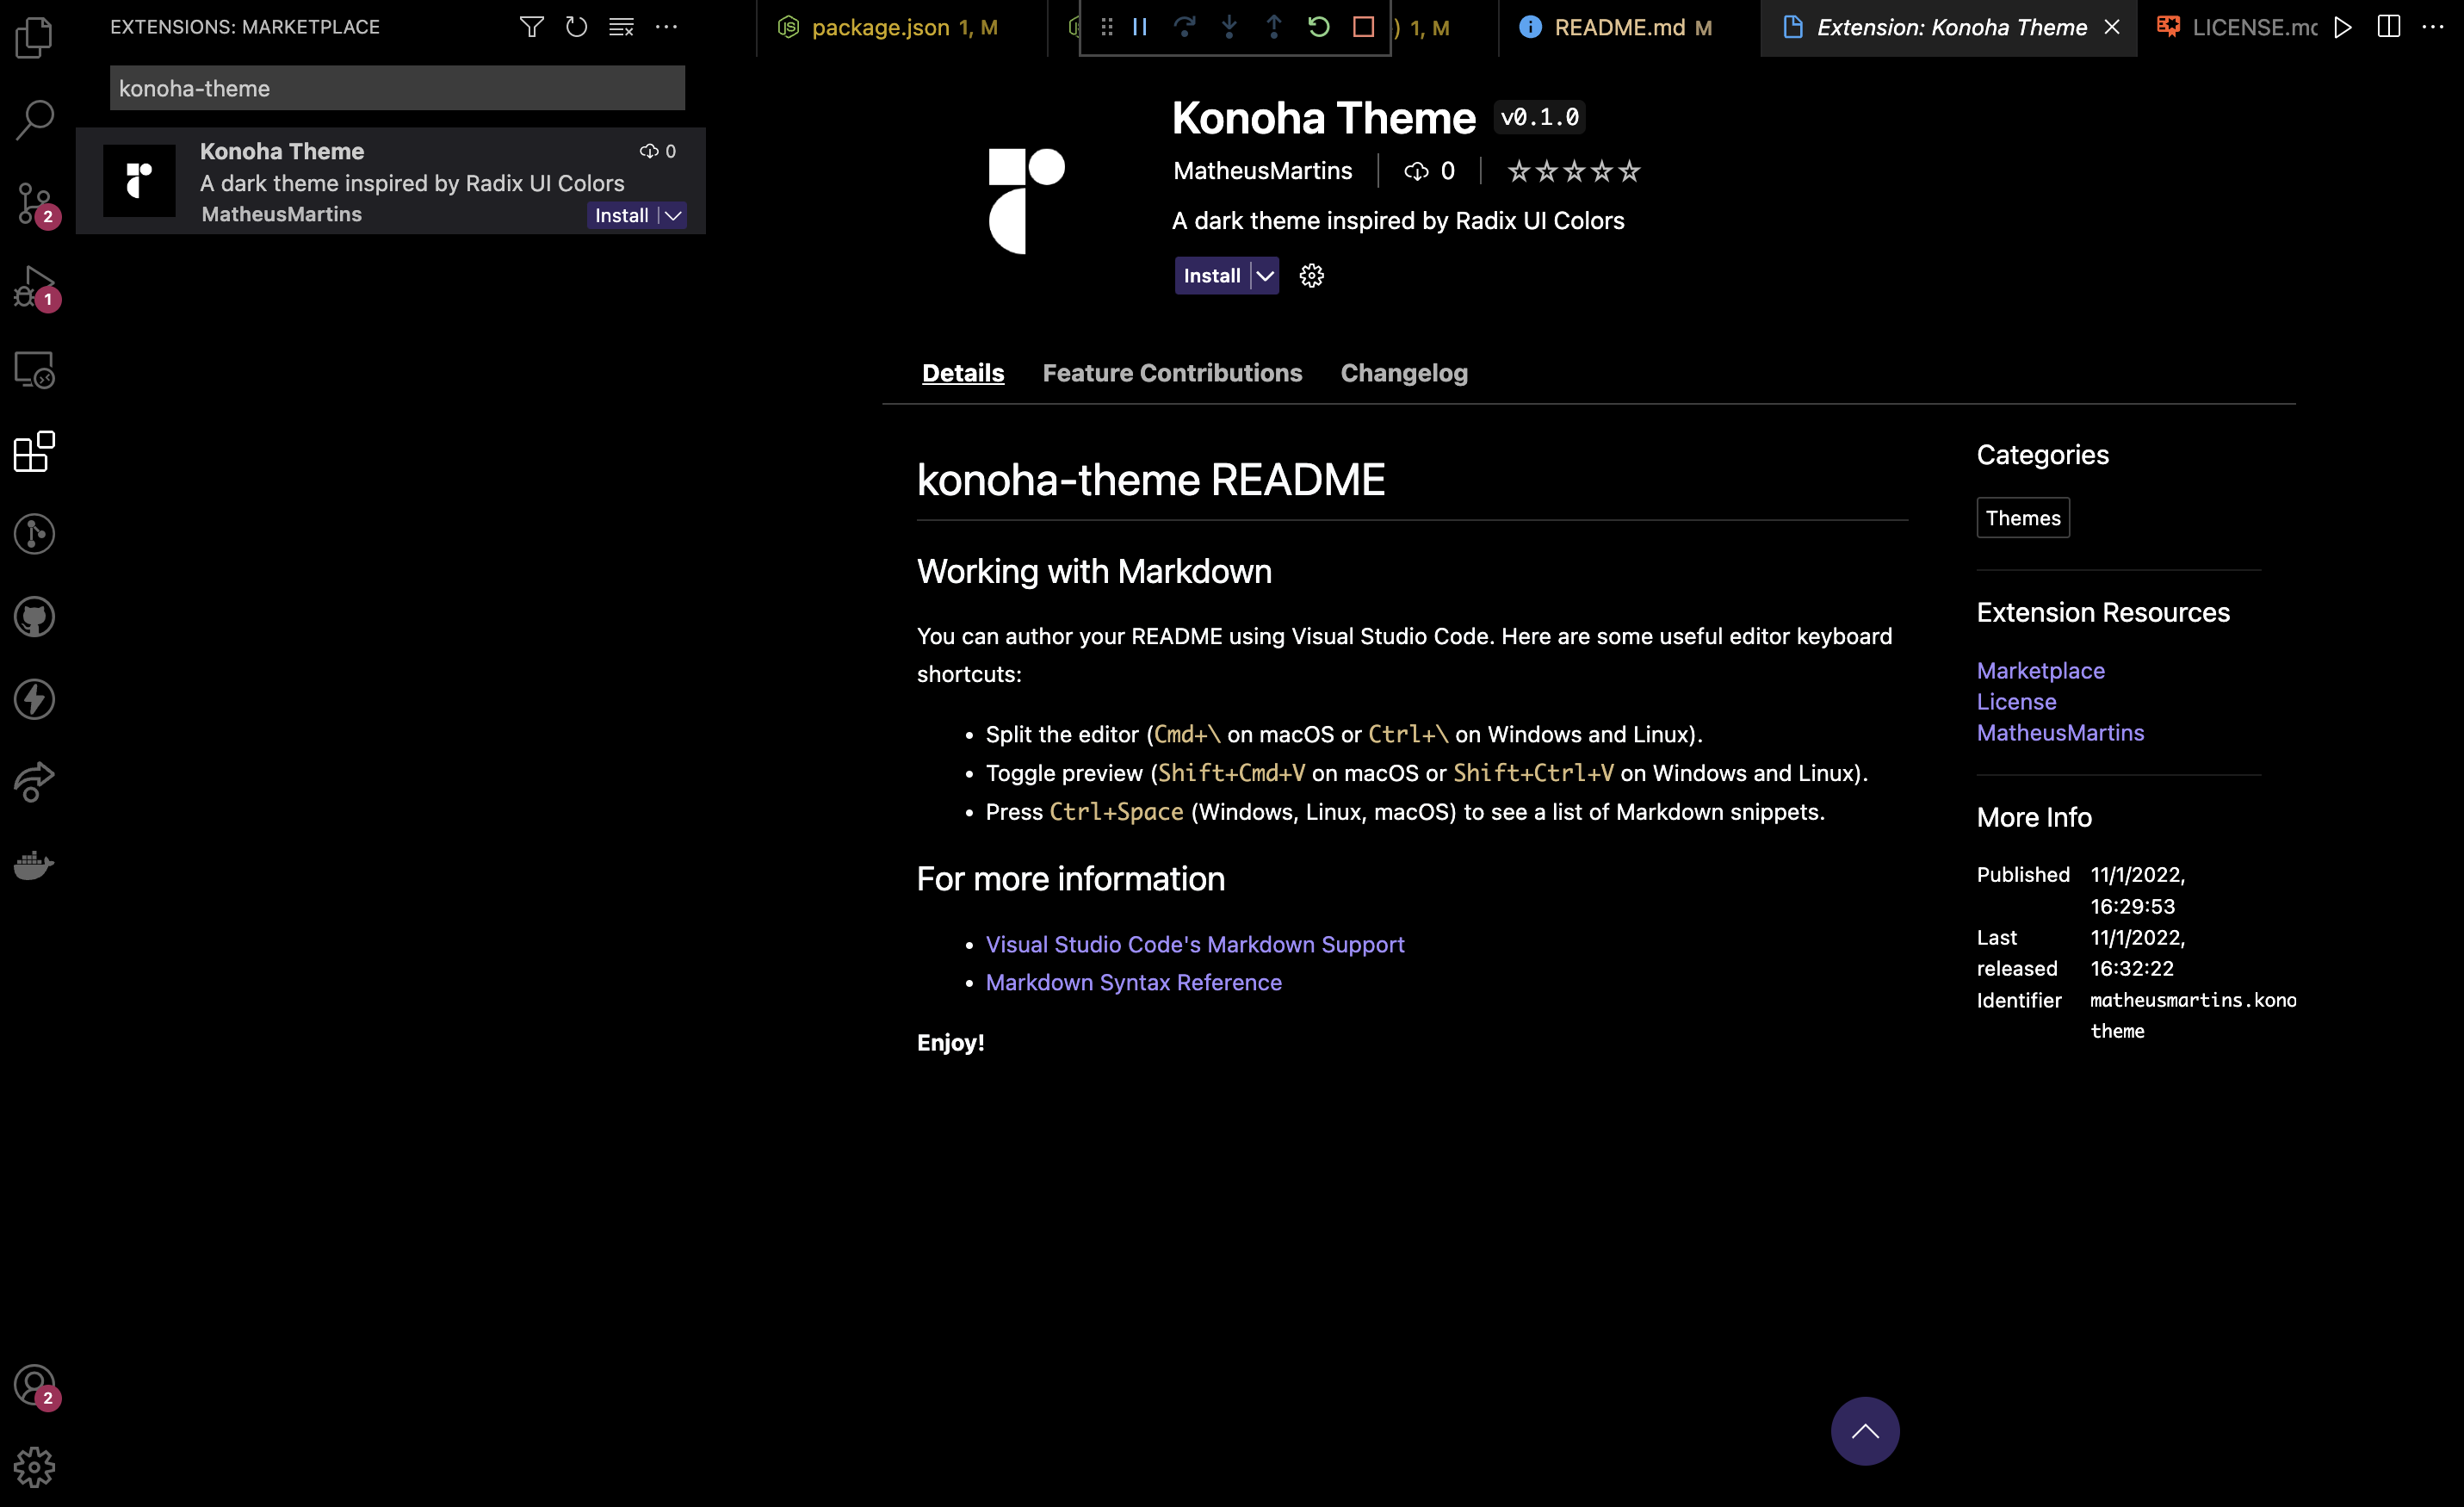Image resolution: width=2464 pixels, height=1507 pixels.
Task: Restart the debug session
Action: coord(1318,27)
